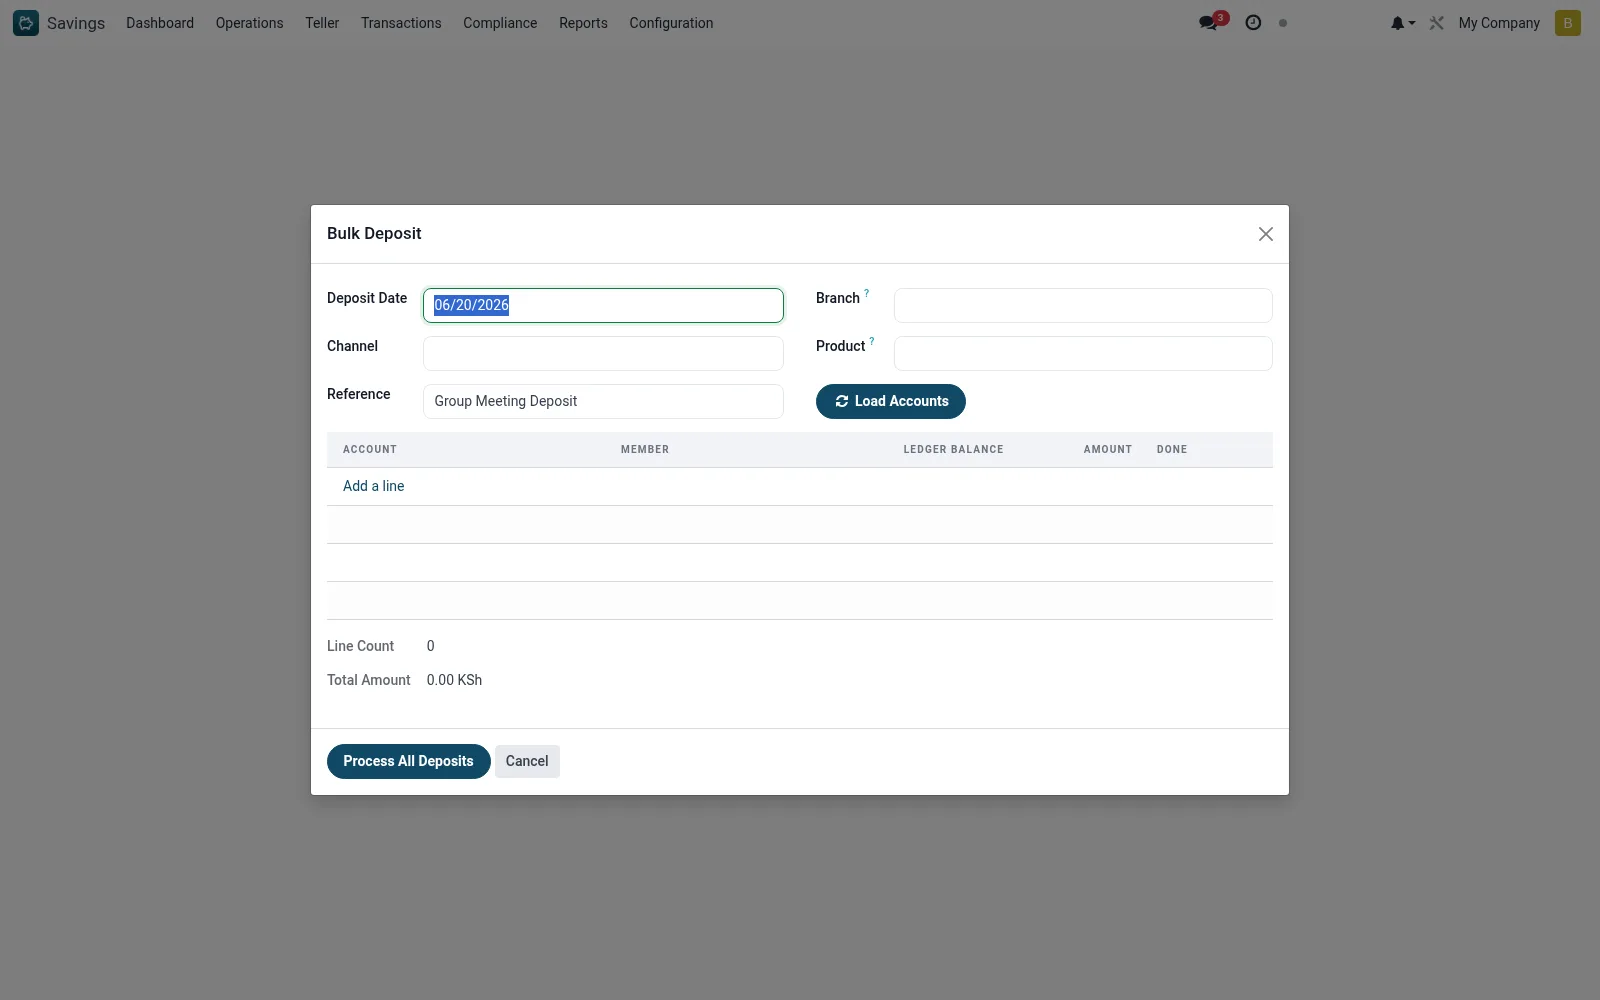Open the Reports menu

pos(583,23)
